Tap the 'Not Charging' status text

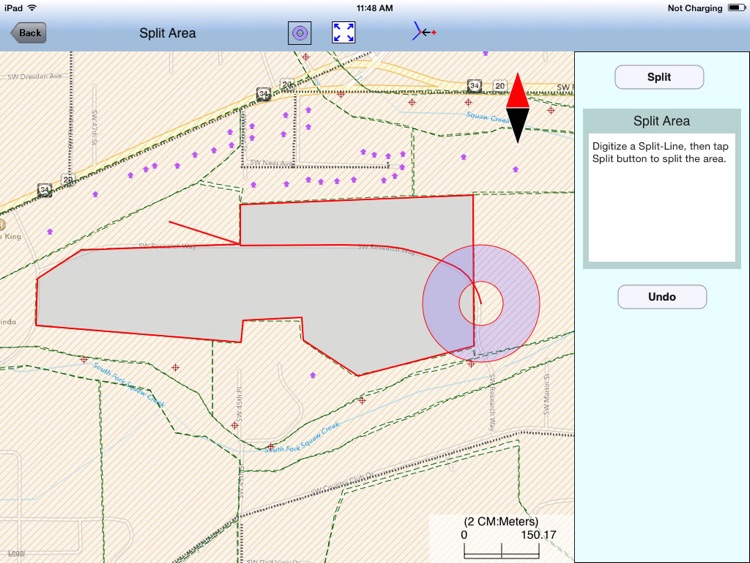pyautogui.click(x=695, y=8)
